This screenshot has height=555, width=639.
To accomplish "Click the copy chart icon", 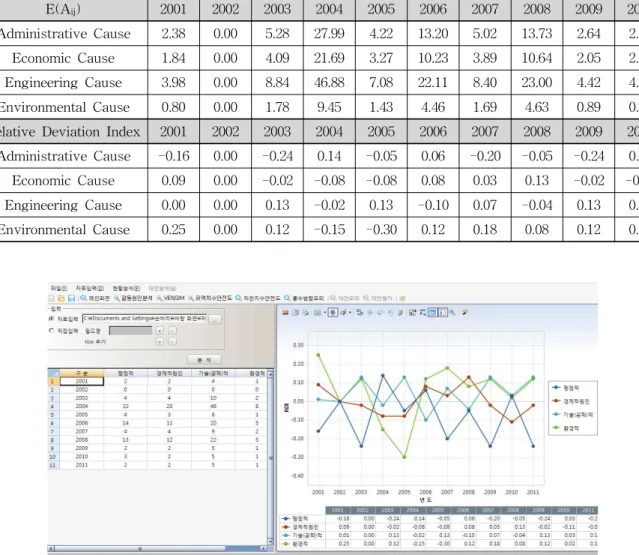I will coord(295,313).
